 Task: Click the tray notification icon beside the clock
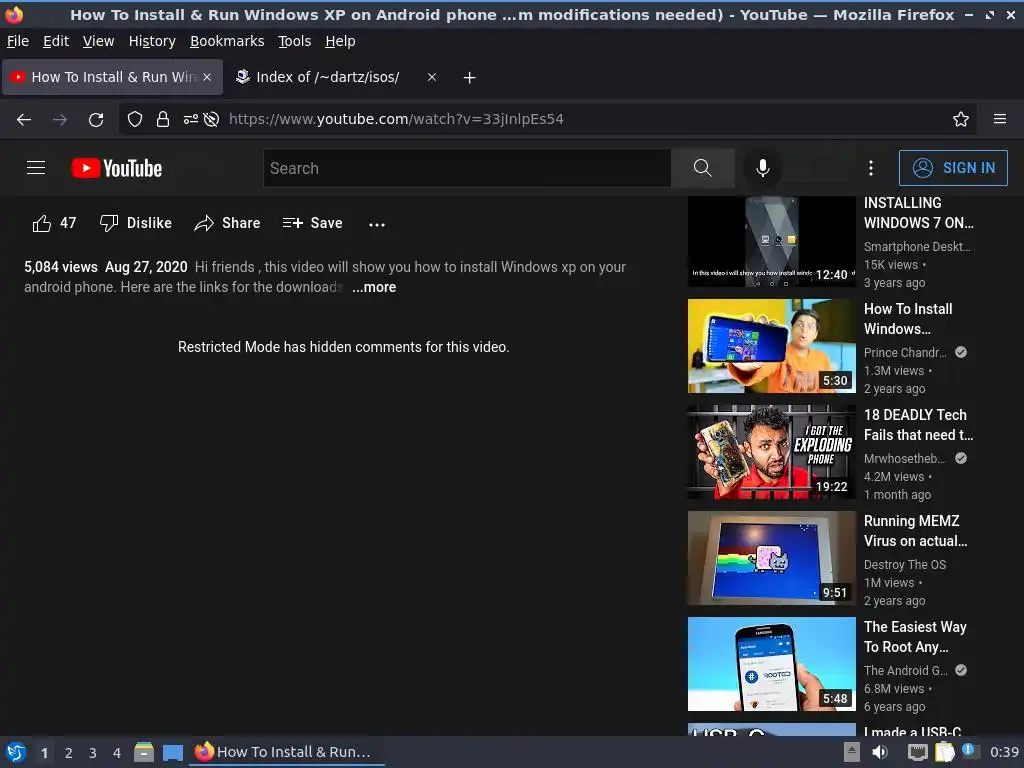(x=969, y=751)
